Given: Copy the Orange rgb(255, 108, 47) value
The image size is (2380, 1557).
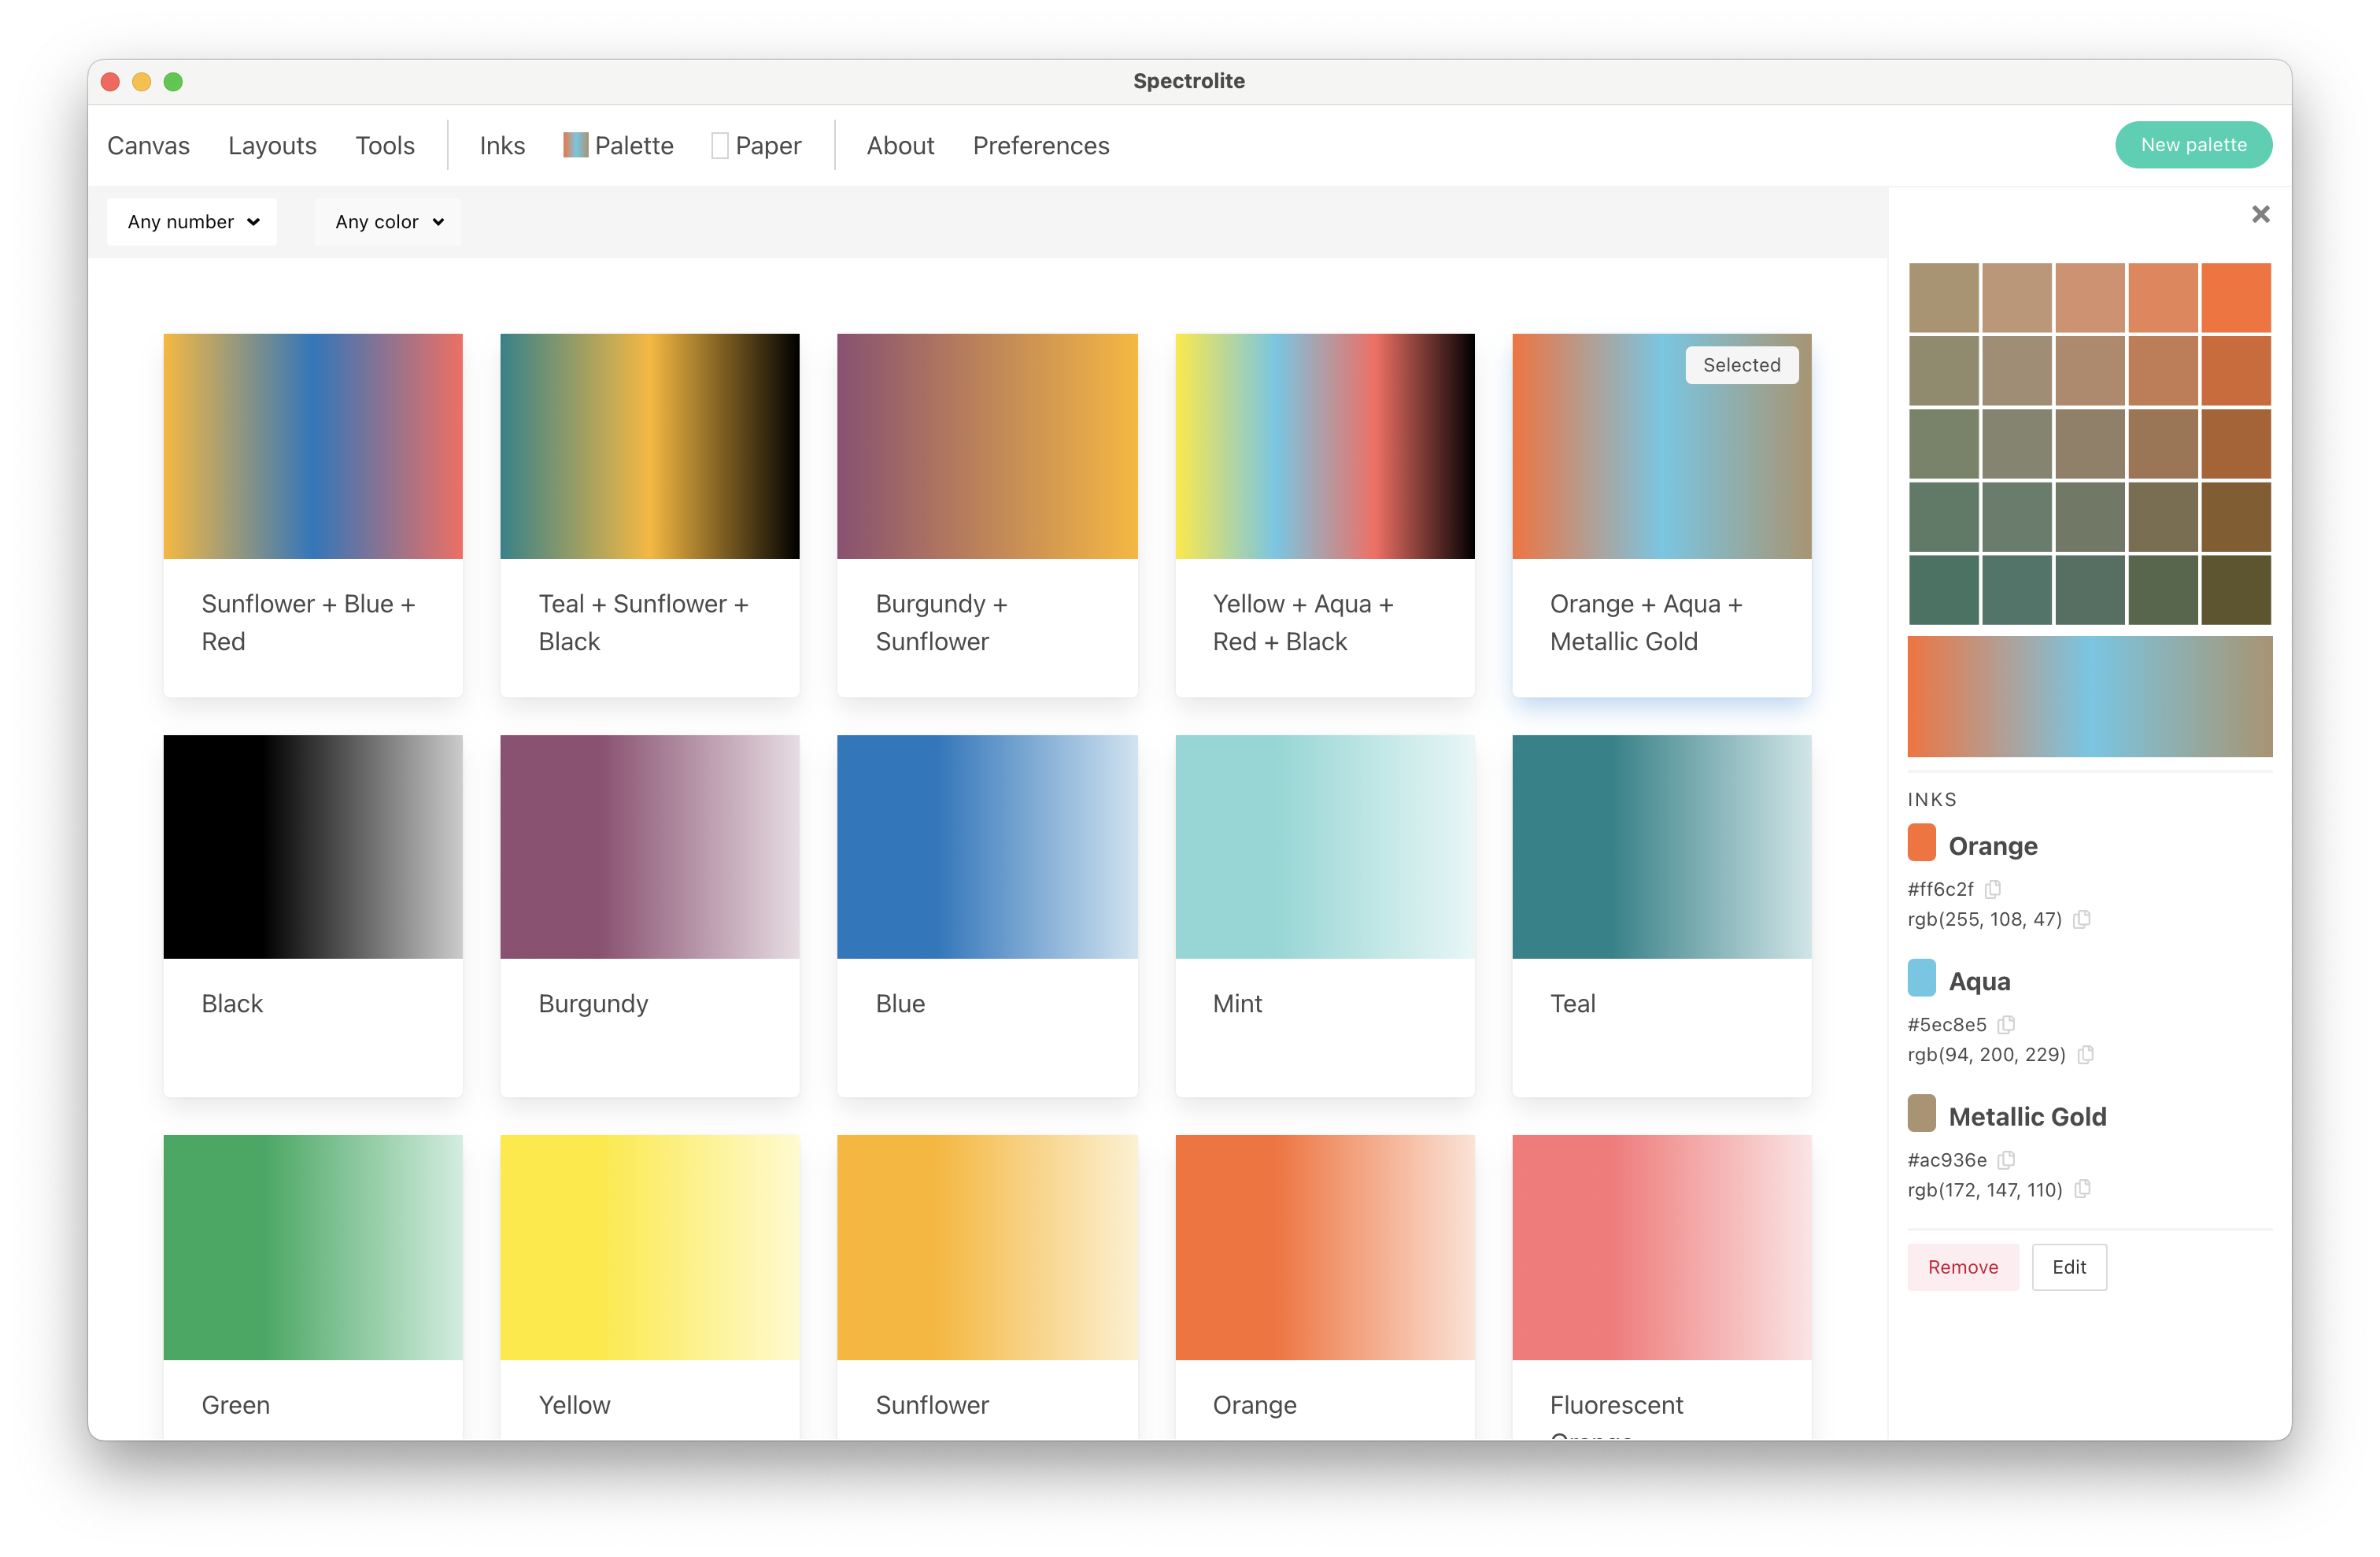Looking at the screenshot, I should (x=2082, y=919).
